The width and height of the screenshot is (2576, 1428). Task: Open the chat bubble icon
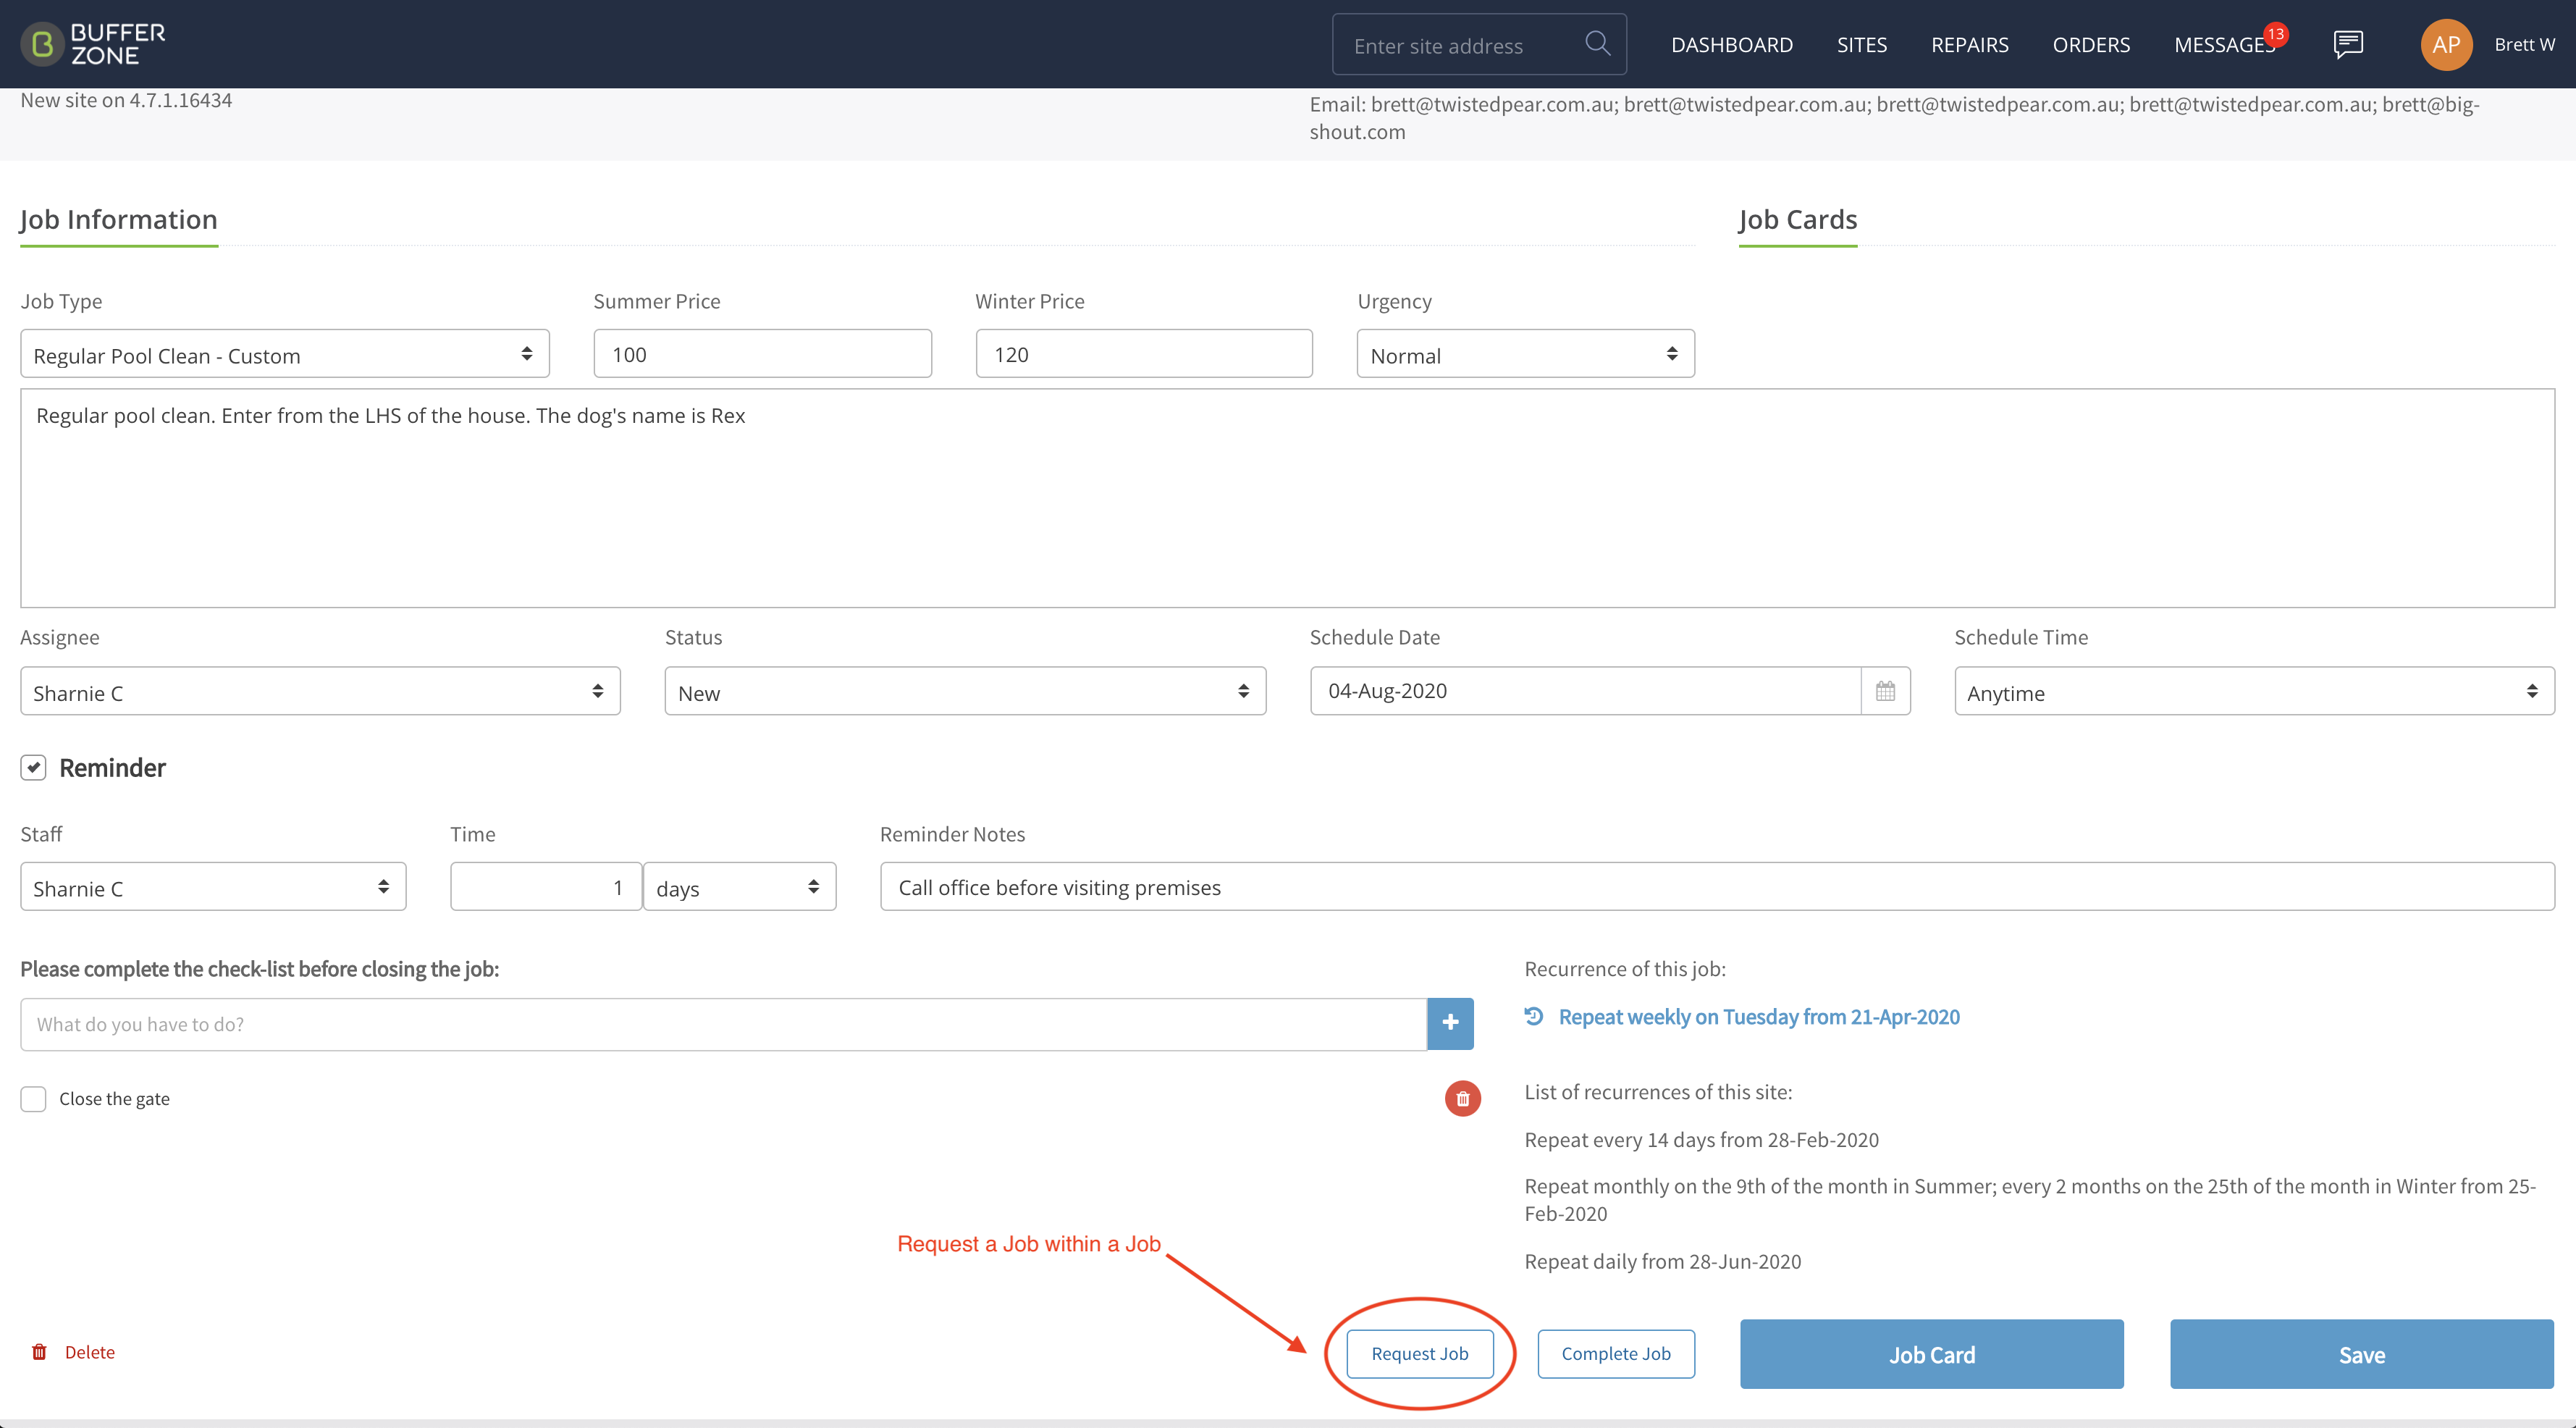(2348, 44)
